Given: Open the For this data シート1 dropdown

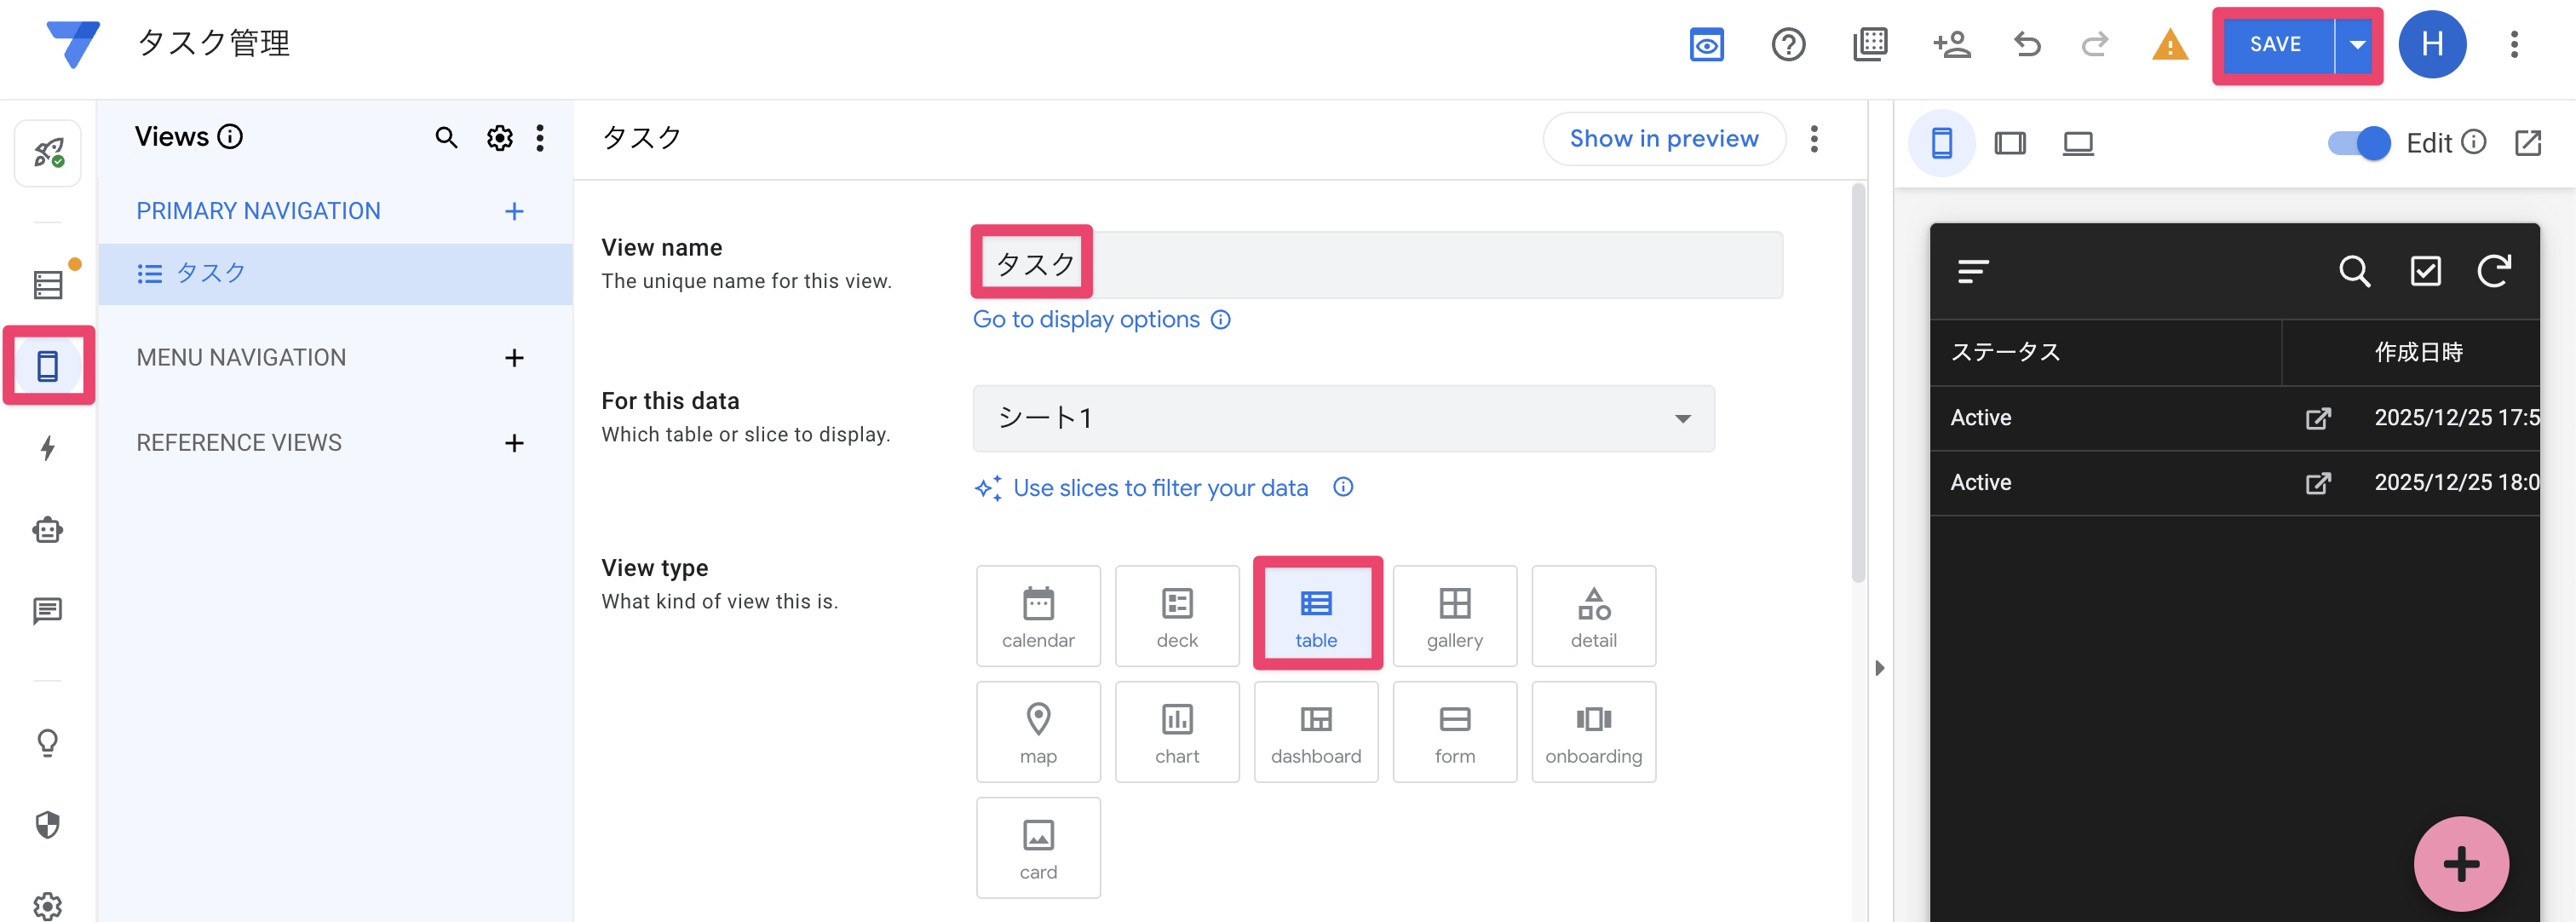Looking at the screenshot, I should point(1343,418).
